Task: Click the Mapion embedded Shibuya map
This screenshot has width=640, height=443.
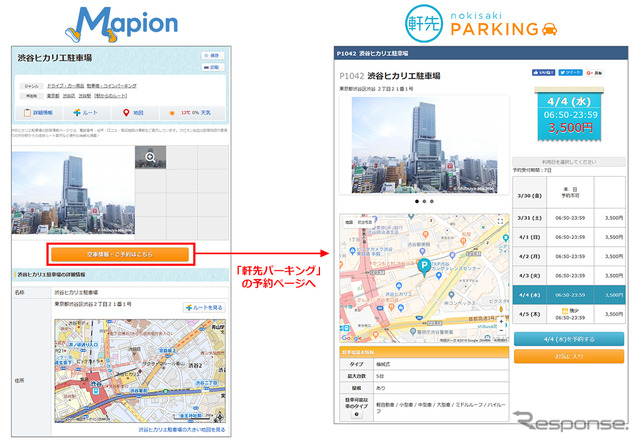Action: click(140, 371)
